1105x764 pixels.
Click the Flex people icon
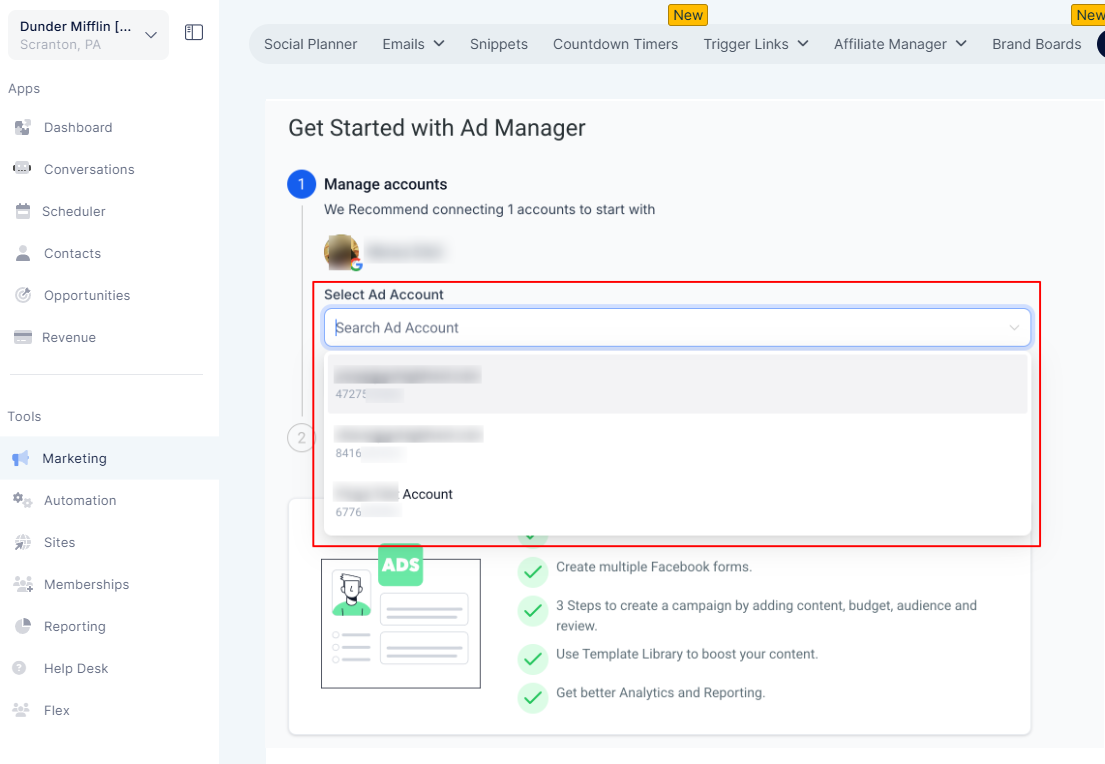tap(21, 710)
